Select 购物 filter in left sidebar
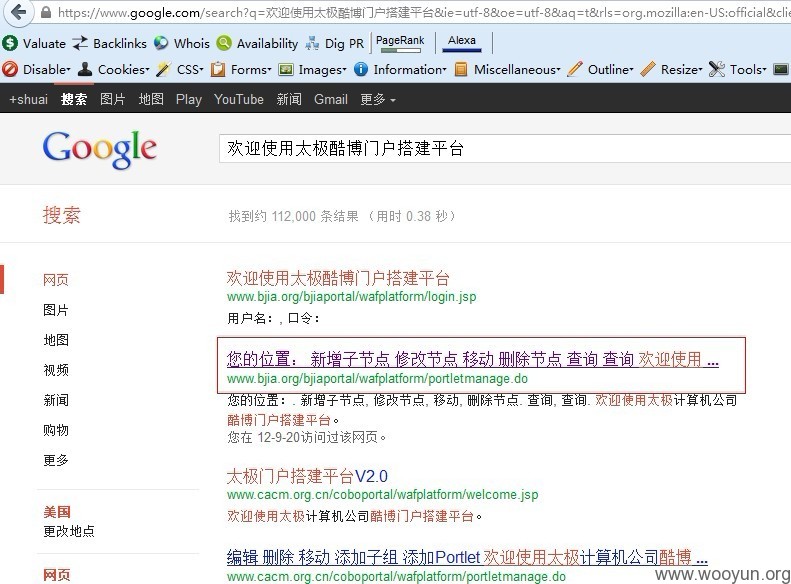 [55, 430]
